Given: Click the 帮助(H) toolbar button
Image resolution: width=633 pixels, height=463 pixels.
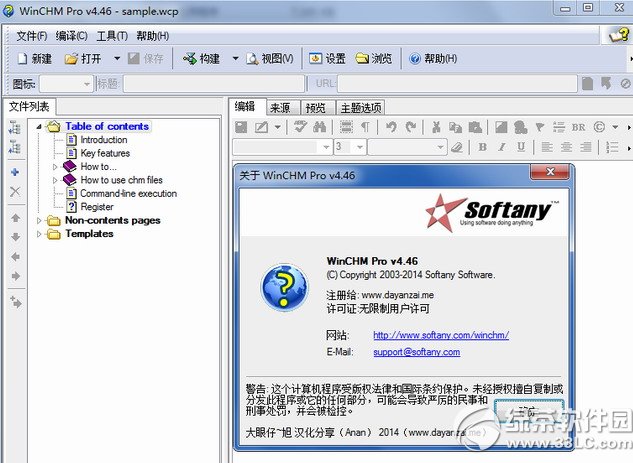Looking at the screenshot, I should point(433,59).
